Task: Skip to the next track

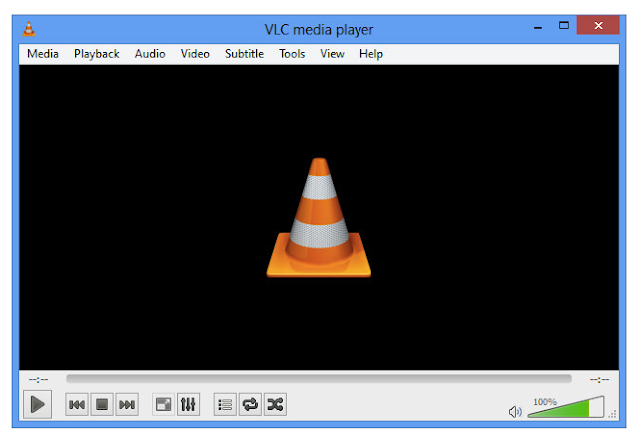Action: [x=127, y=405]
